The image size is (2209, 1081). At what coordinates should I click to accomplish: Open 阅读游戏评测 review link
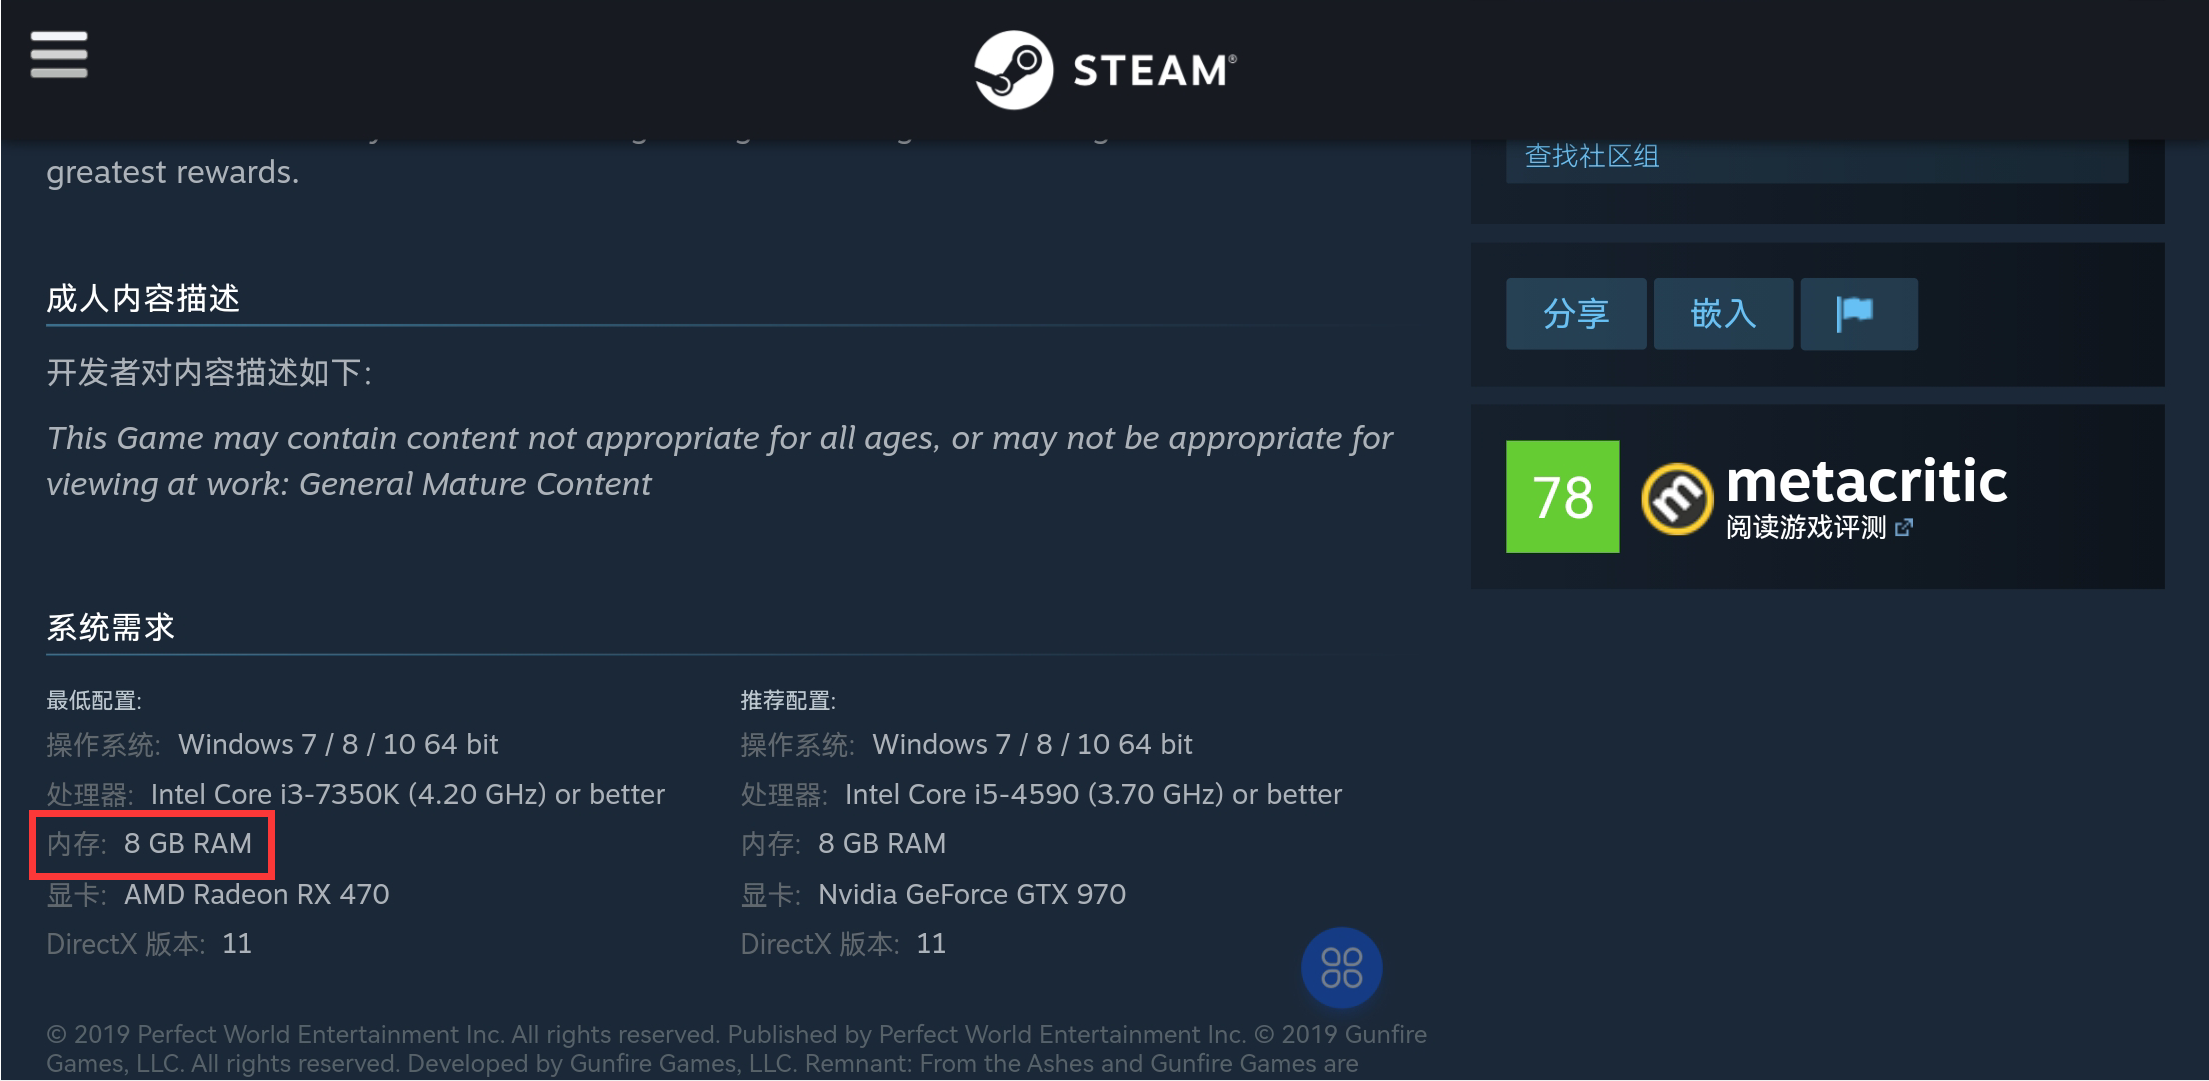[x=1805, y=527]
